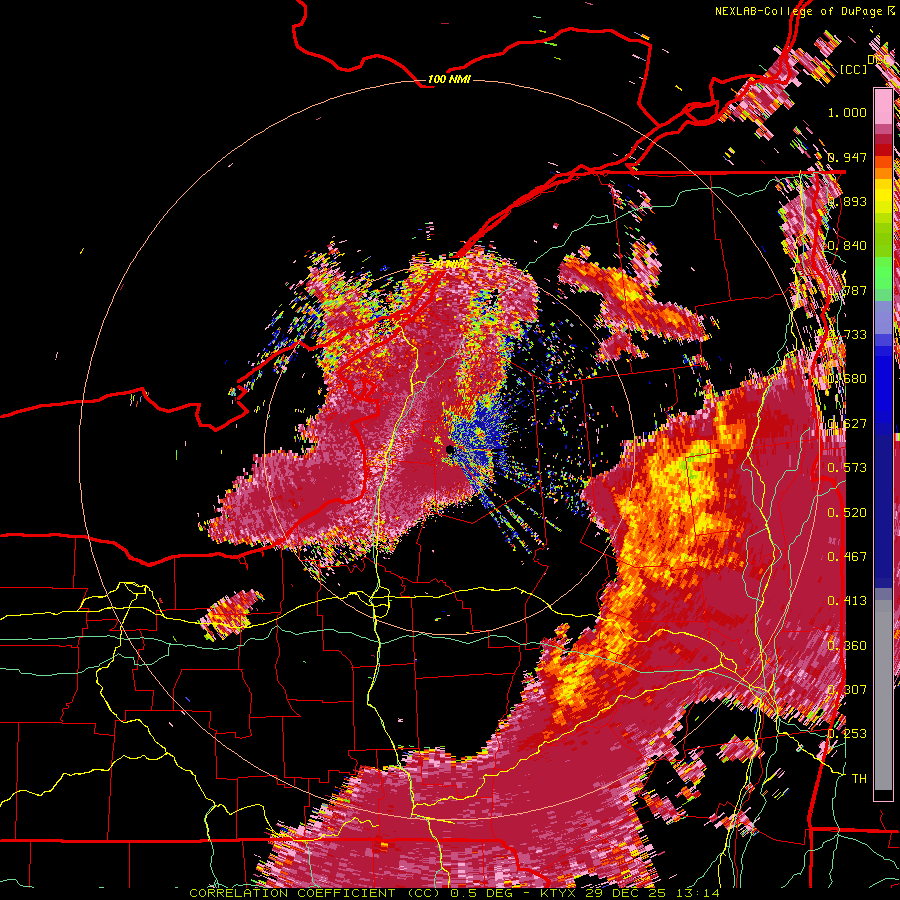Click the 0.360 scale value
Screen dimensions: 900x900
[847, 646]
